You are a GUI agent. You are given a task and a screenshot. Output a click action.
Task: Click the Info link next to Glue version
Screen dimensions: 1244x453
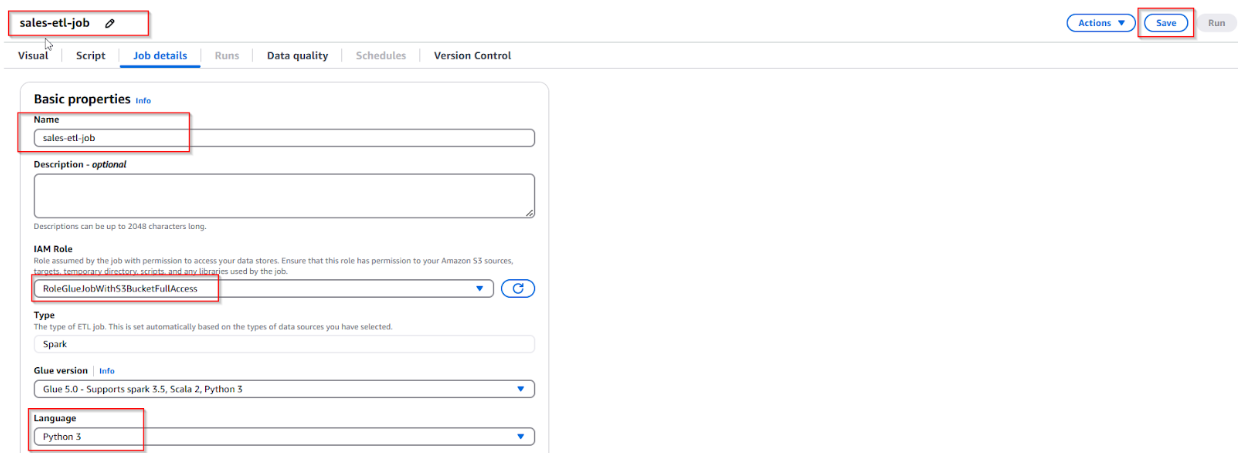pyautogui.click(x=107, y=371)
